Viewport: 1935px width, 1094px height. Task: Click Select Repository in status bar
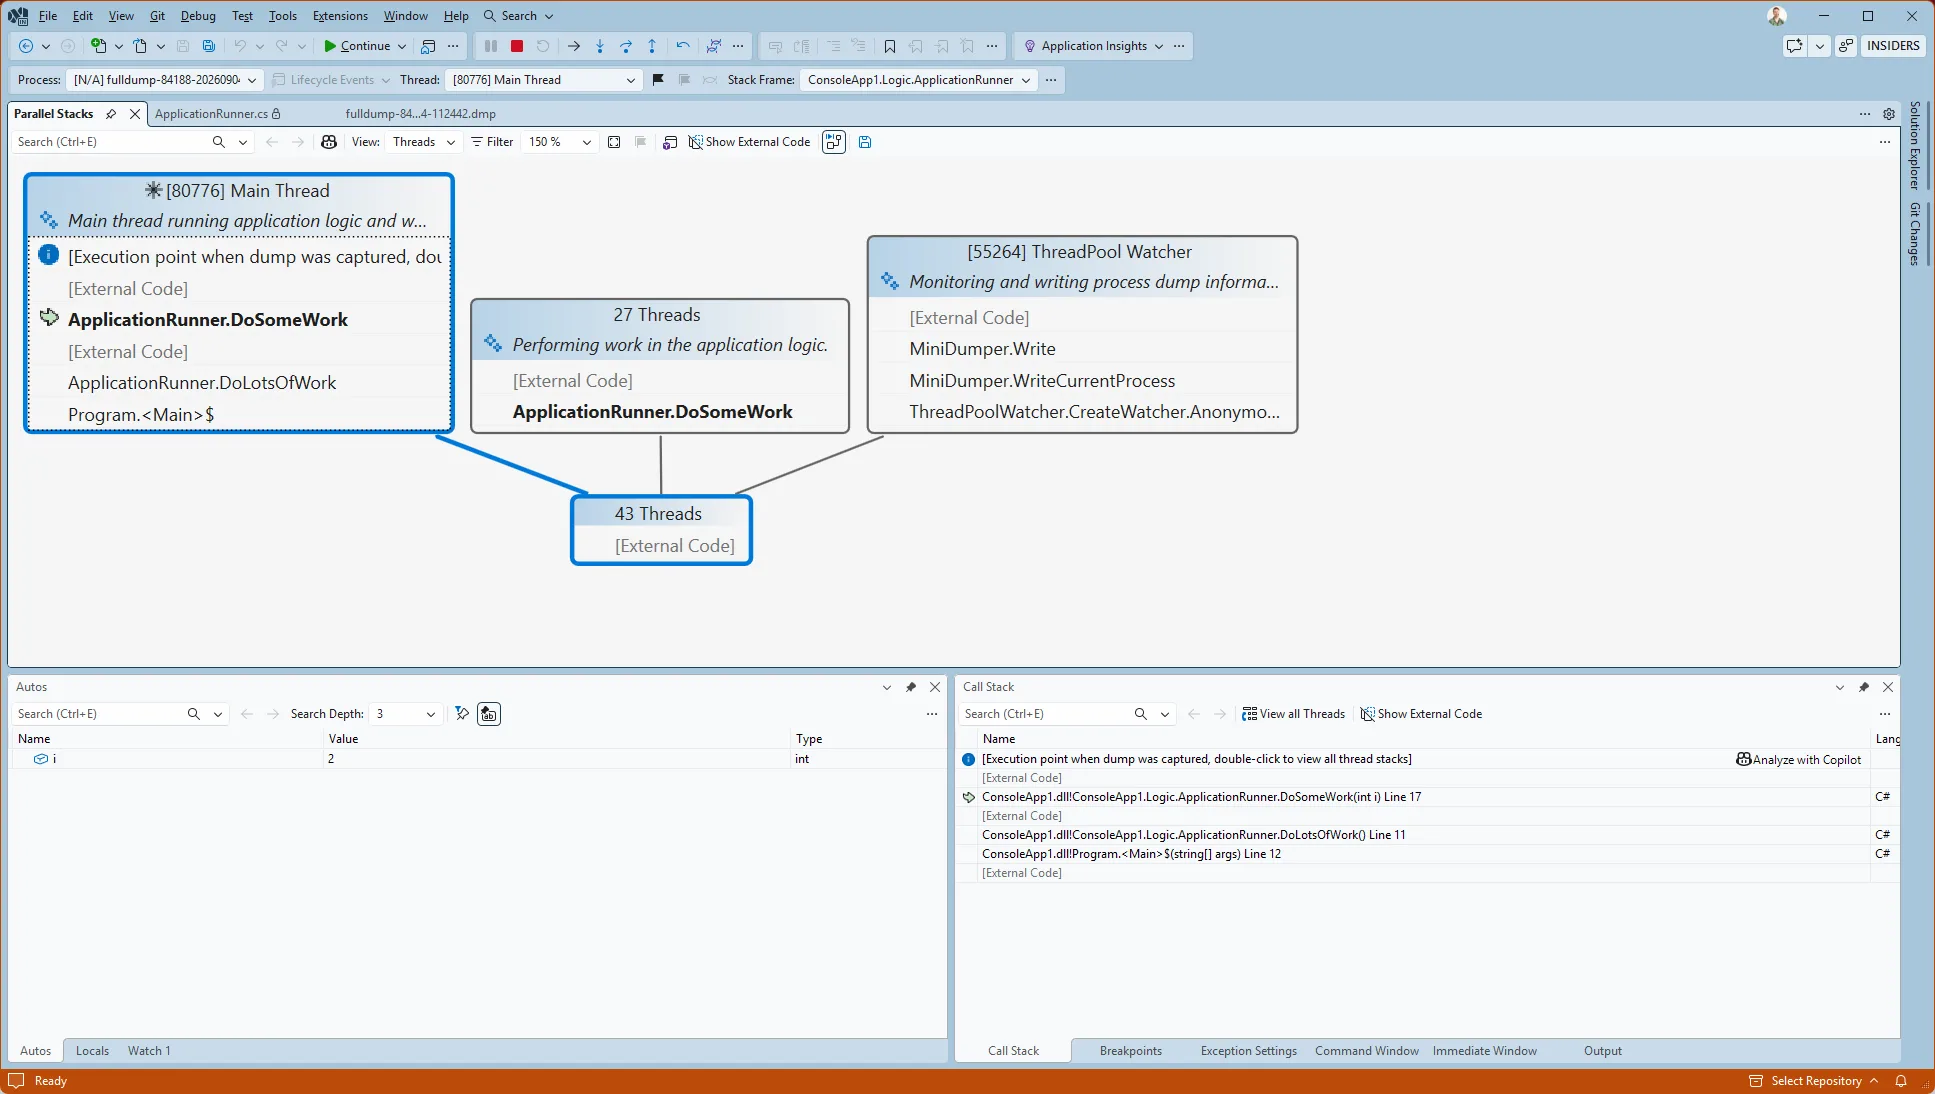click(x=1814, y=1081)
